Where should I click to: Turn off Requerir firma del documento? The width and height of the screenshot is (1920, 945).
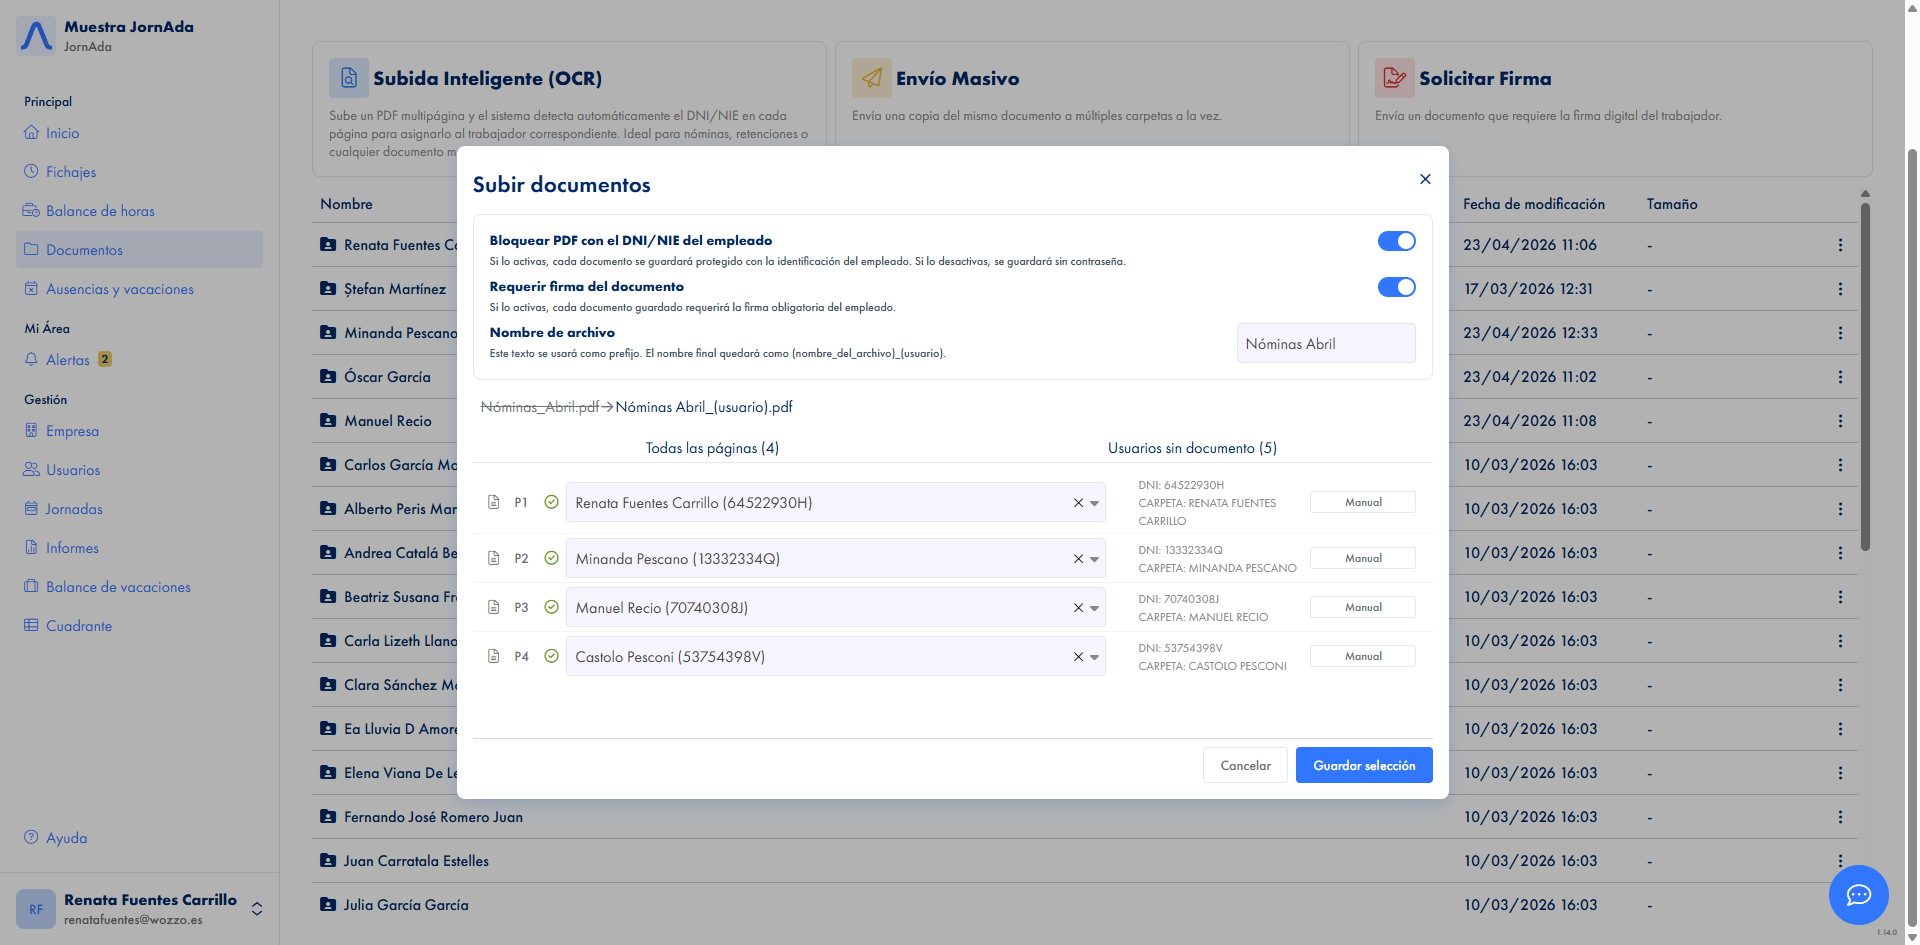(1396, 287)
